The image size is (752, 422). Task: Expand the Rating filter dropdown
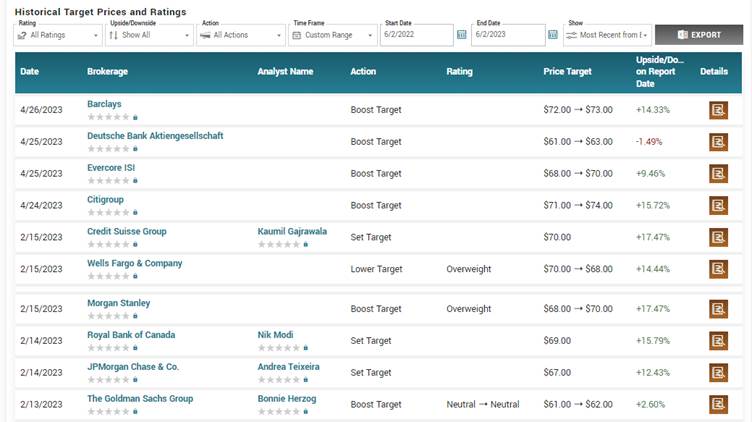click(58, 35)
